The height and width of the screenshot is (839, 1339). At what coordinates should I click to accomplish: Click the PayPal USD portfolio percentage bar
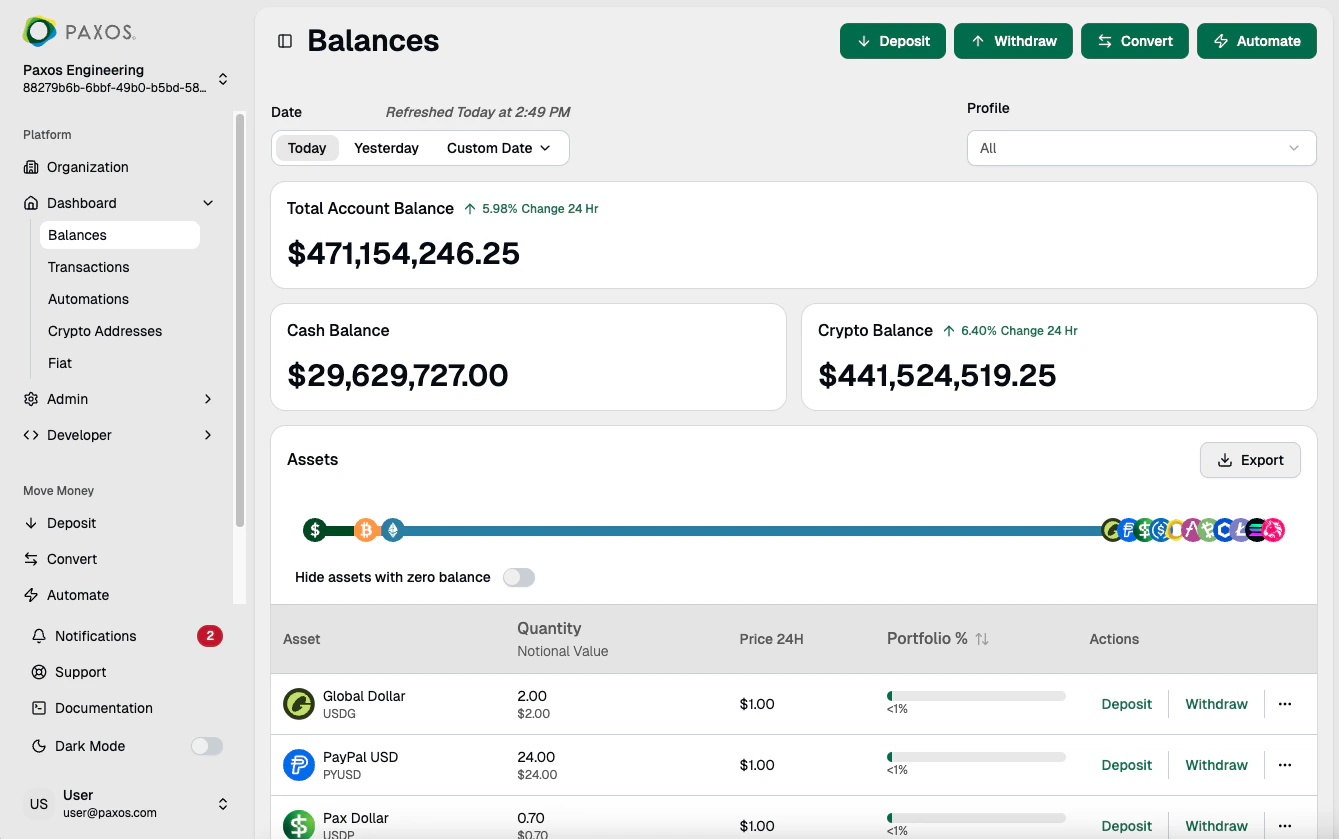click(976, 757)
